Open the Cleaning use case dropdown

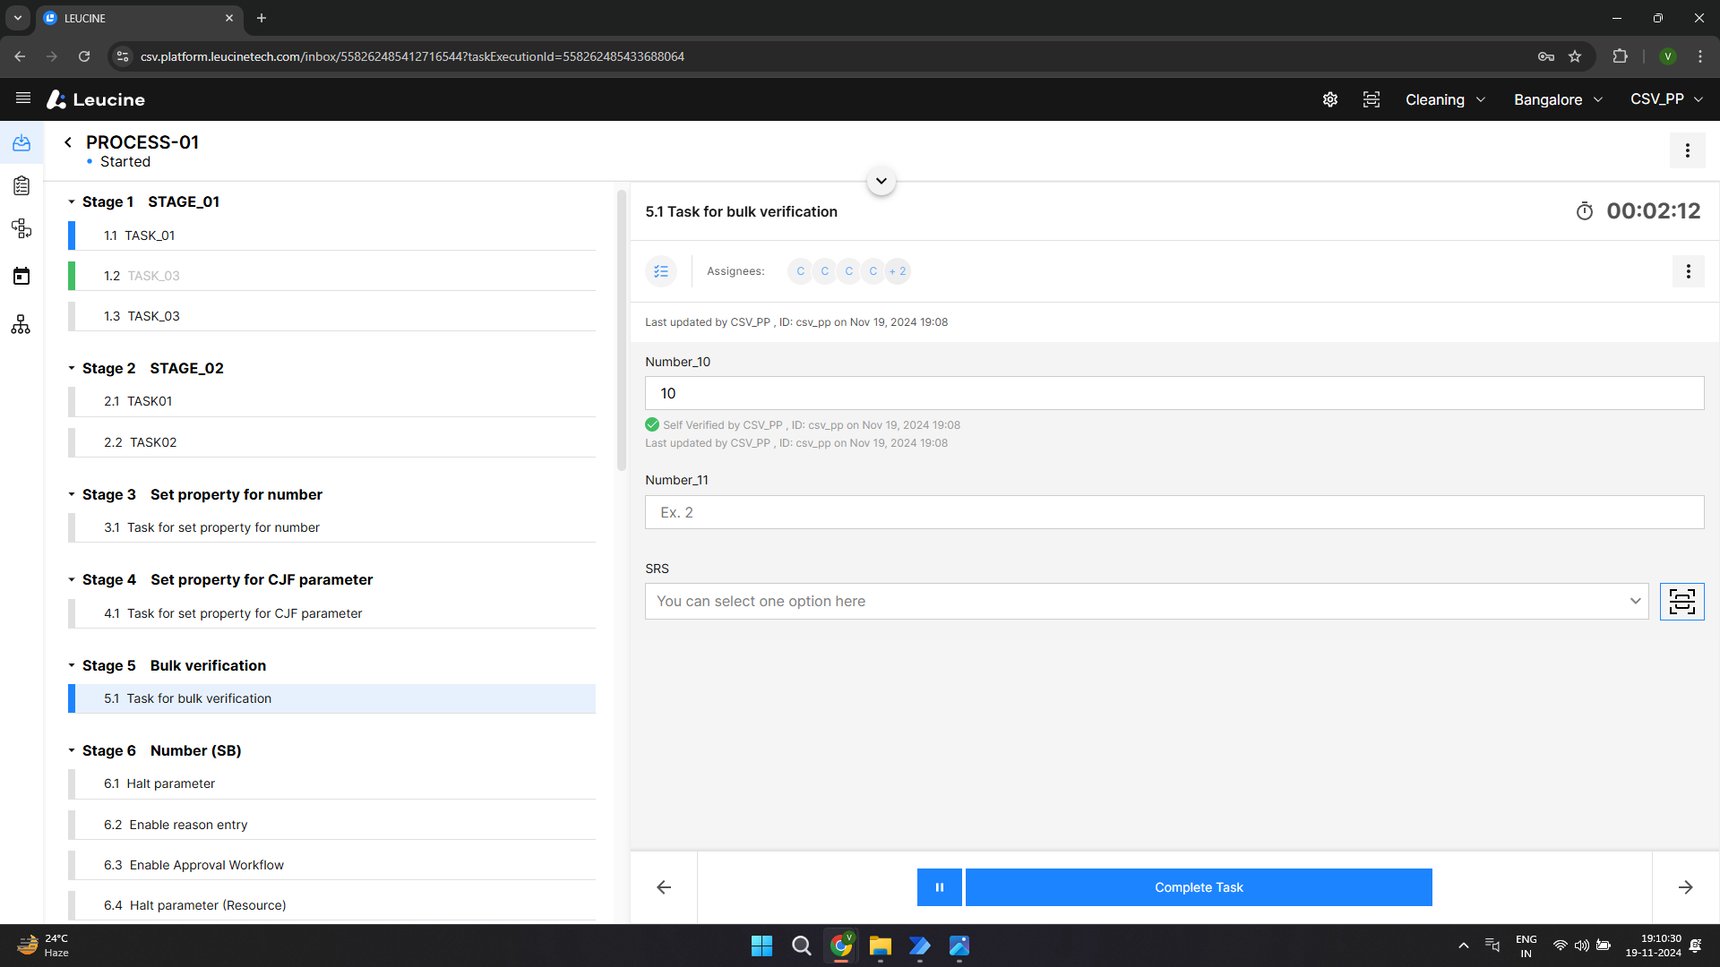pos(1444,99)
